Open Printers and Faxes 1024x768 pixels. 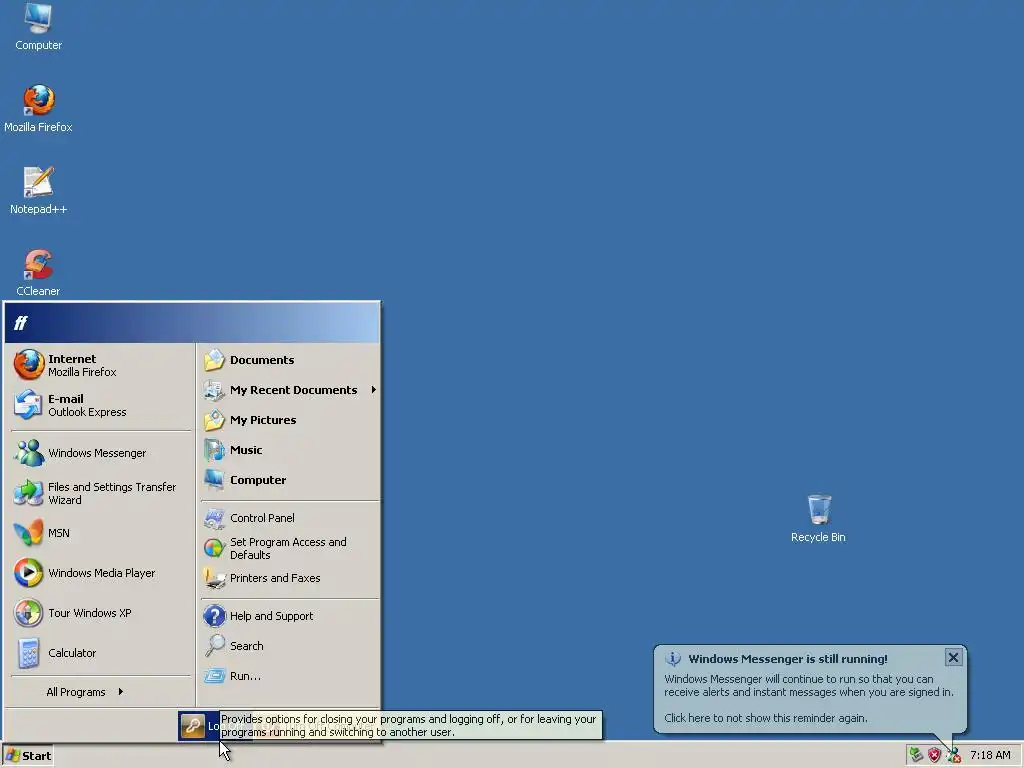(289, 578)
